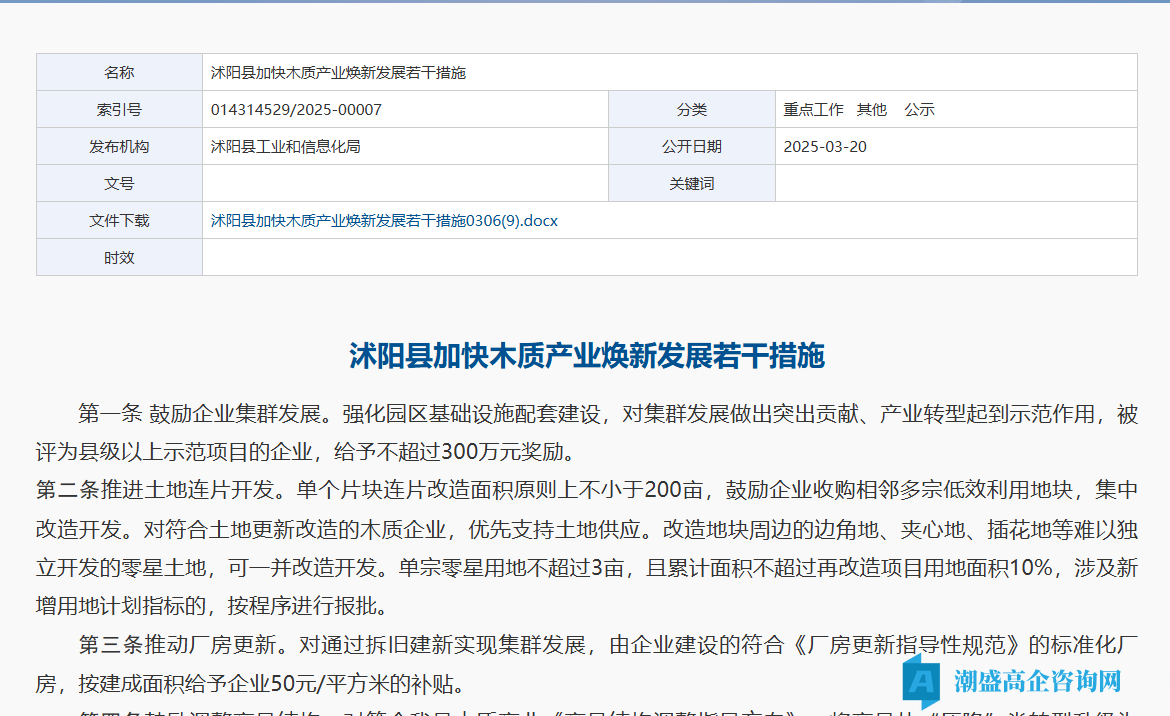Screen dimensions: 1170x716
Task: Click the paragraph starting with 第二条推进土地连片开发
Action: [586, 548]
